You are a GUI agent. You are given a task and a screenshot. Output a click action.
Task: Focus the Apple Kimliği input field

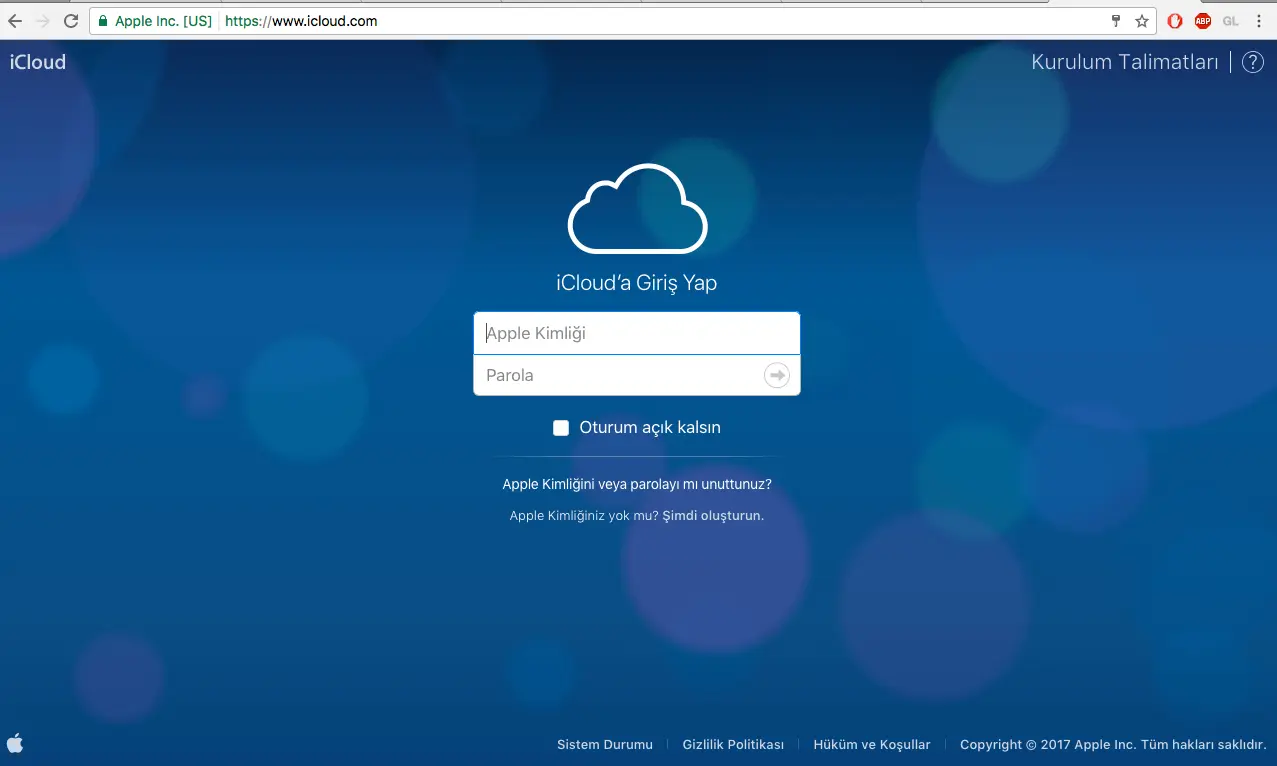(637, 333)
